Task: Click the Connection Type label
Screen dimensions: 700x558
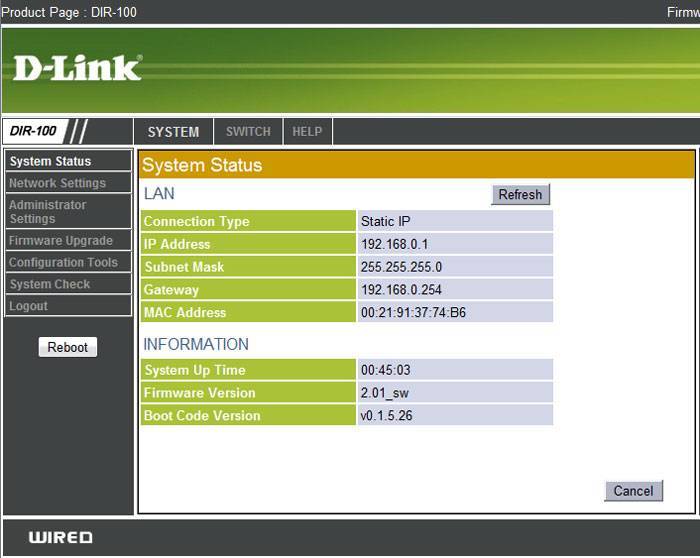Action: tap(248, 221)
